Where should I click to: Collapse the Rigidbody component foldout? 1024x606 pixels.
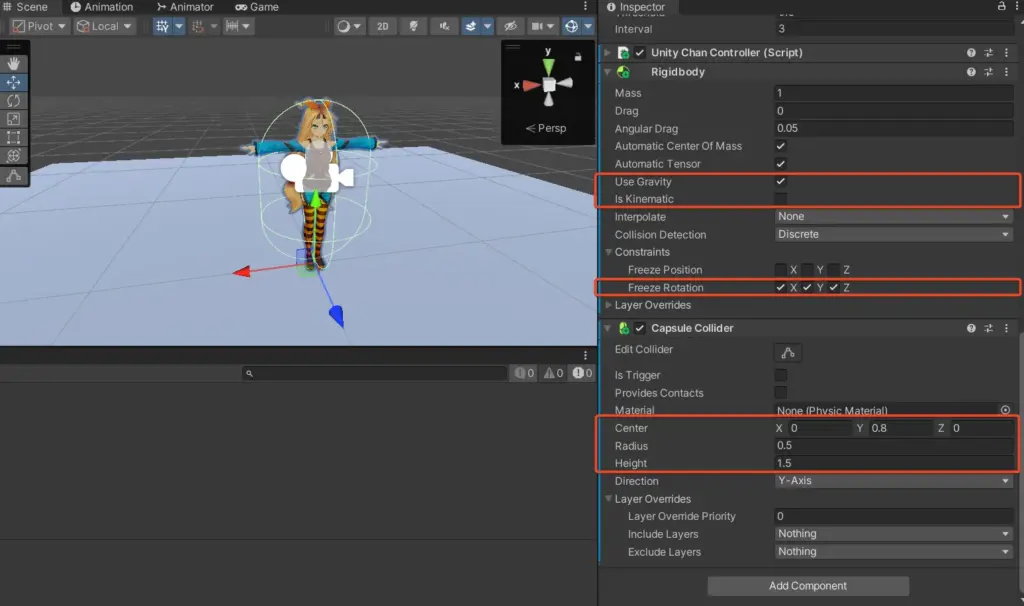(x=608, y=72)
